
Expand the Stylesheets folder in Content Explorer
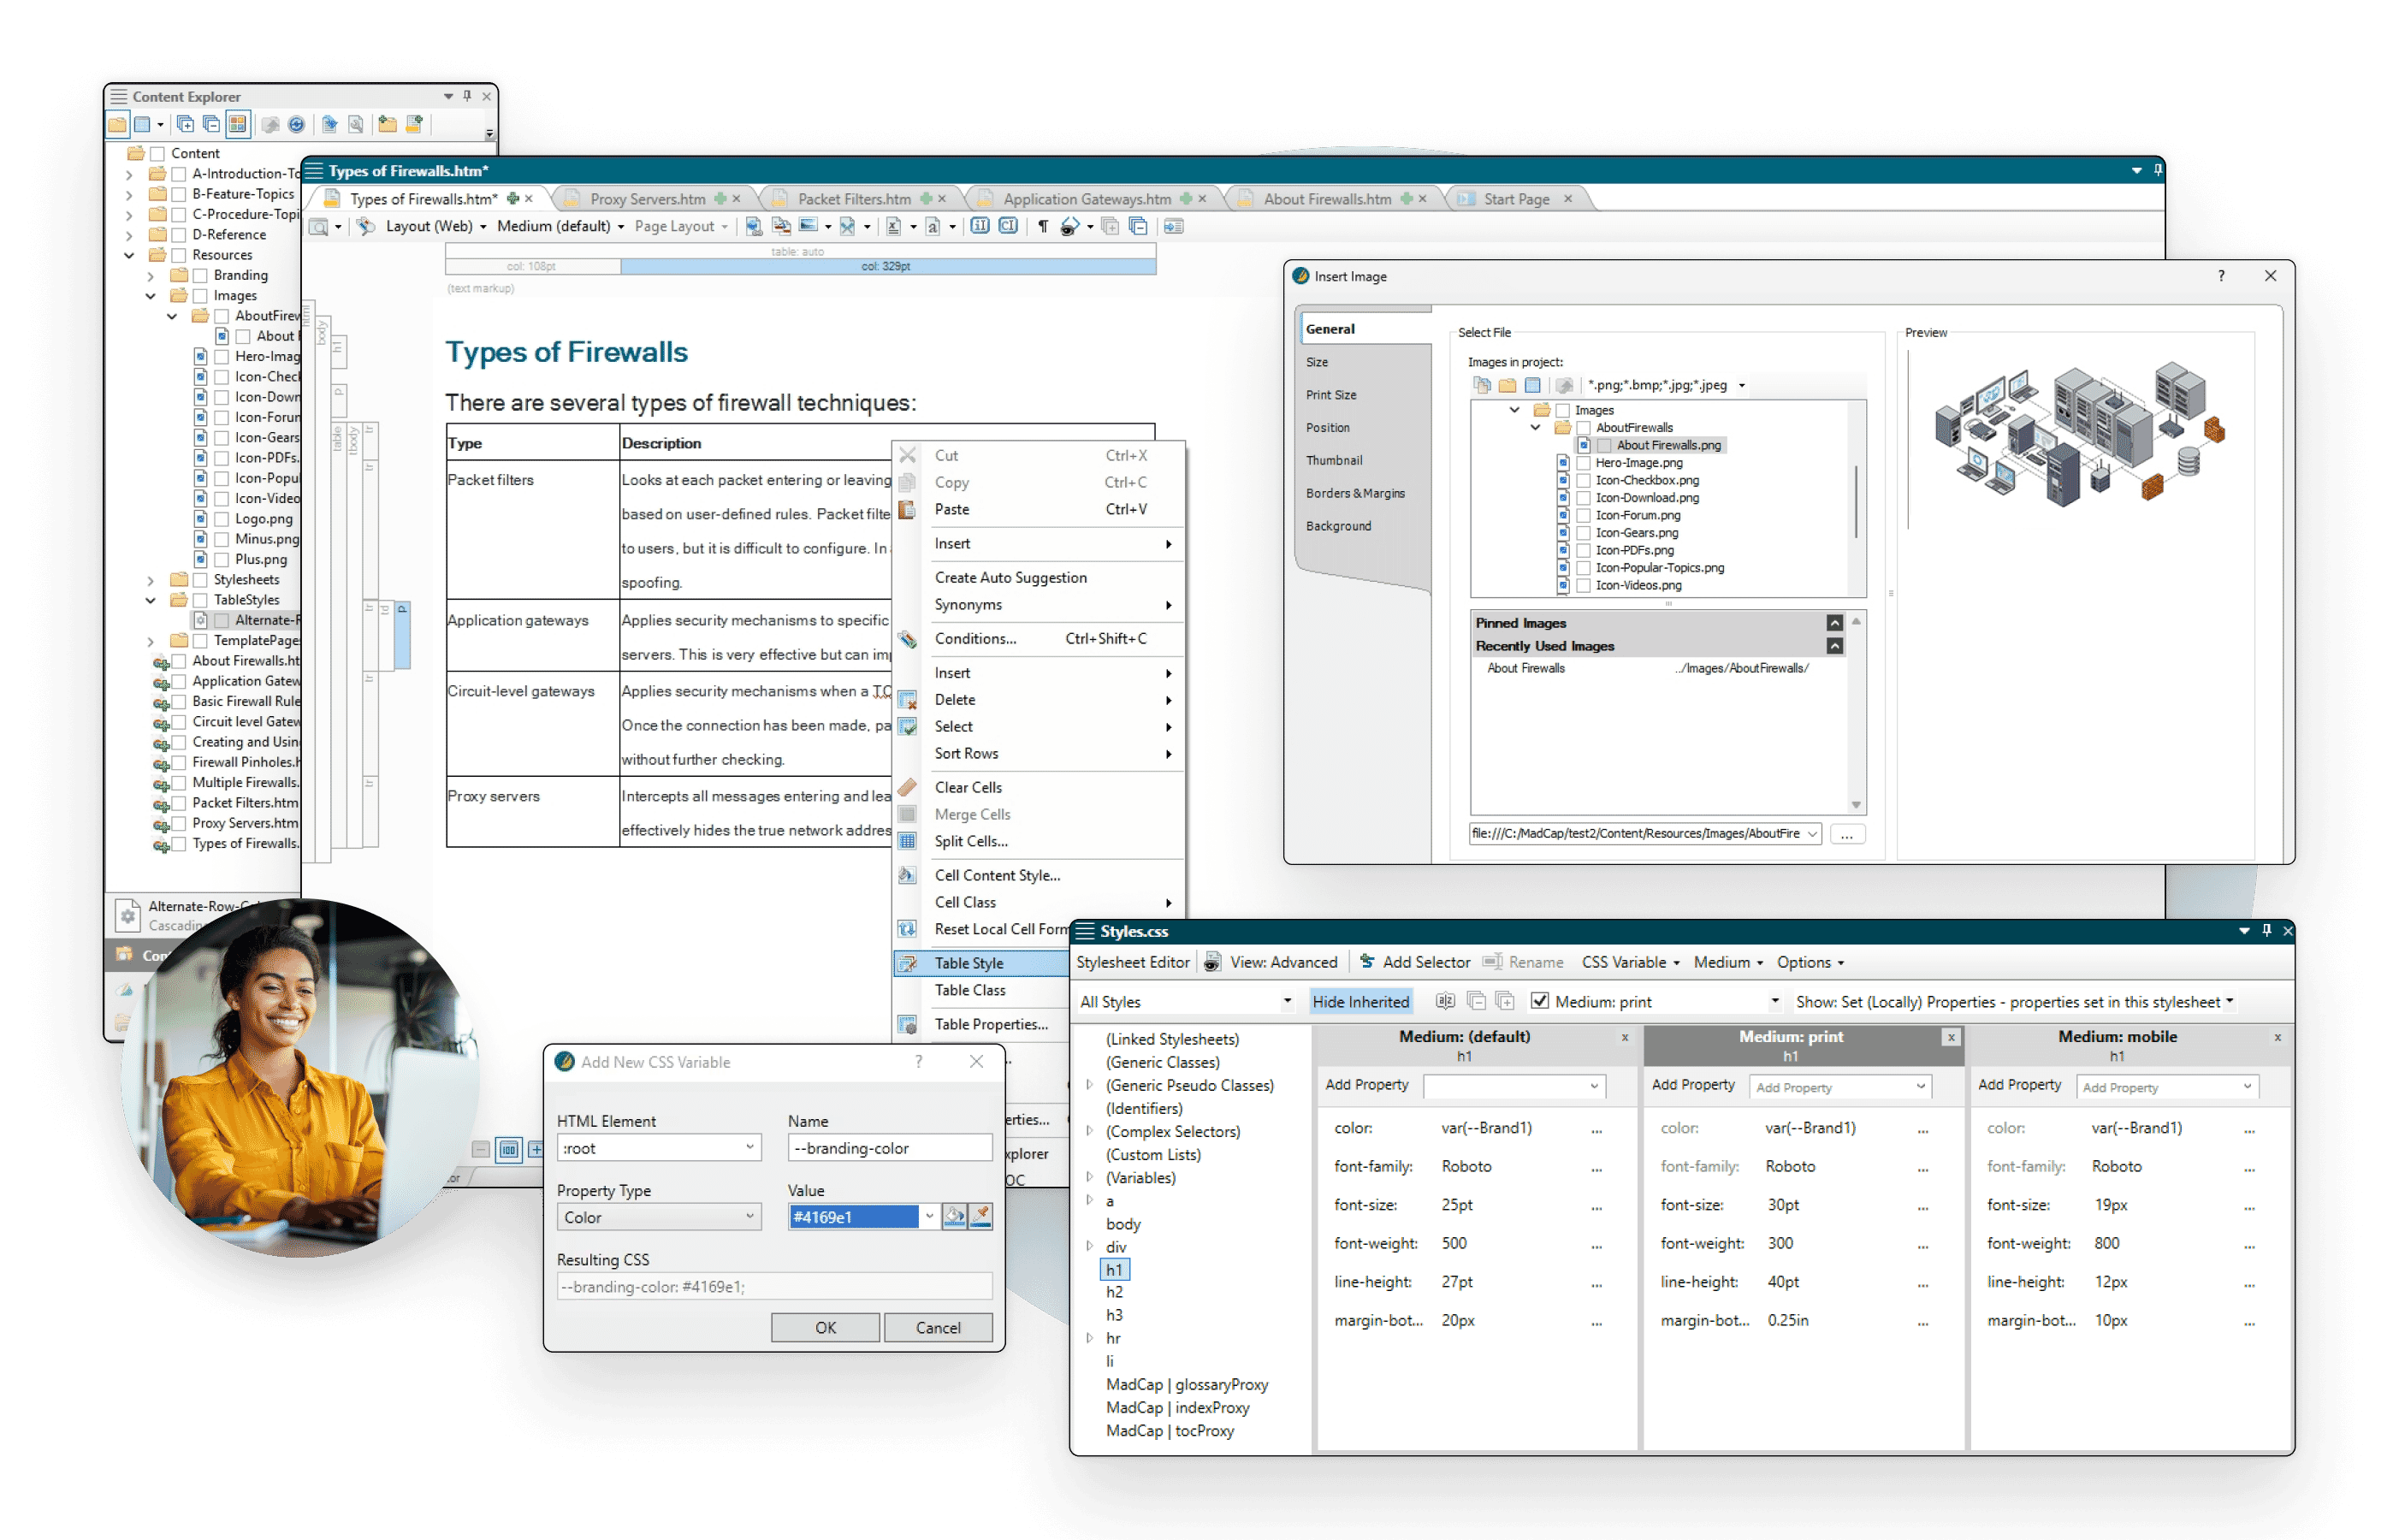(x=151, y=580)
